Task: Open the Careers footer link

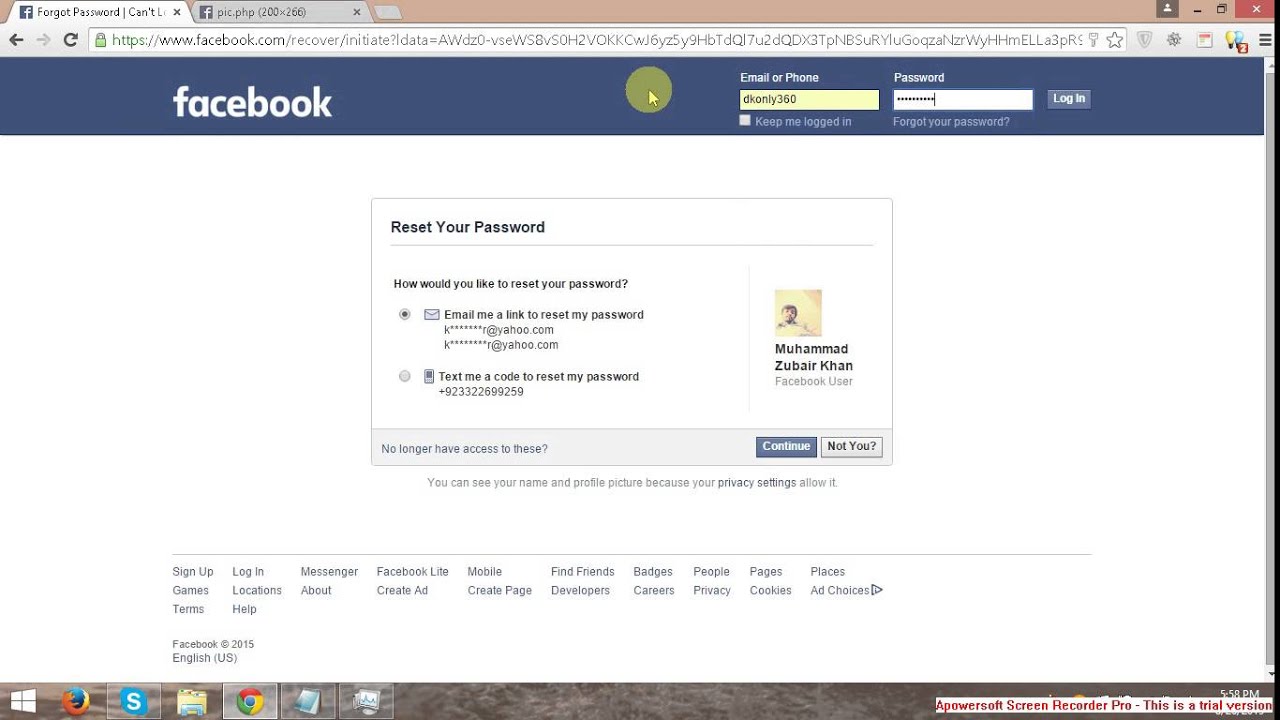Action: click(654, 591)
